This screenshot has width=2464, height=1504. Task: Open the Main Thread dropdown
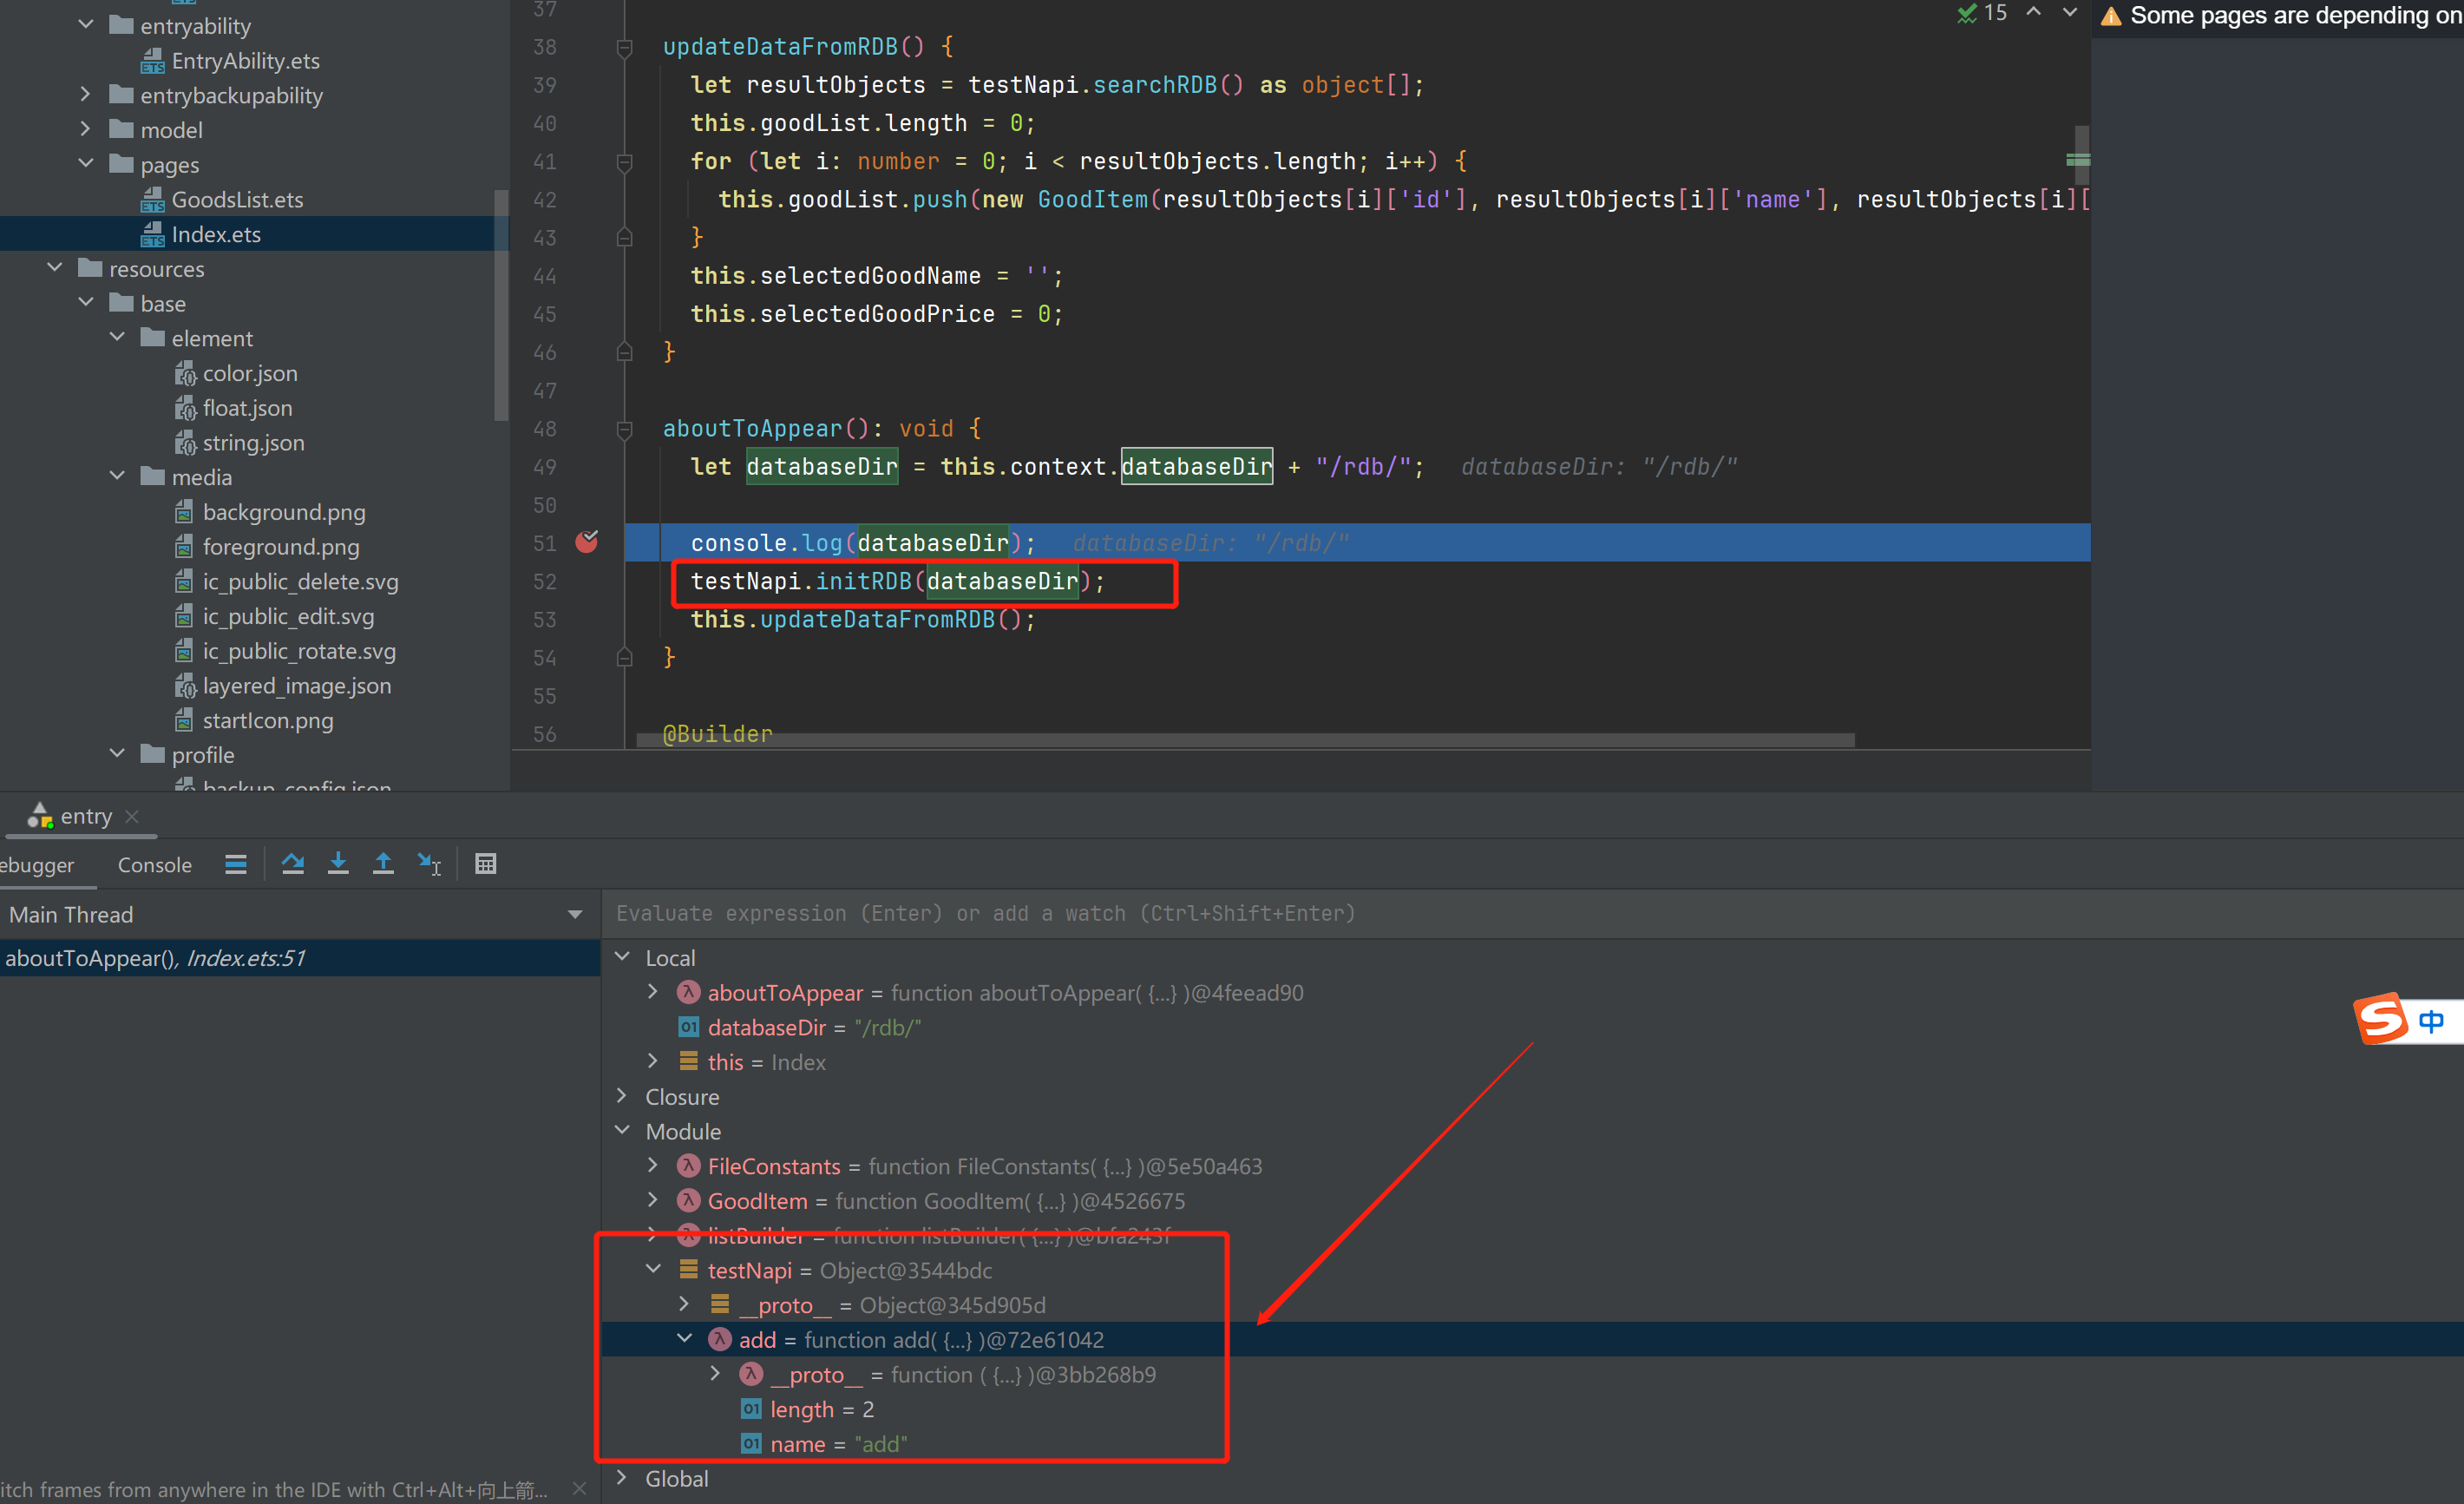(574, 914)
